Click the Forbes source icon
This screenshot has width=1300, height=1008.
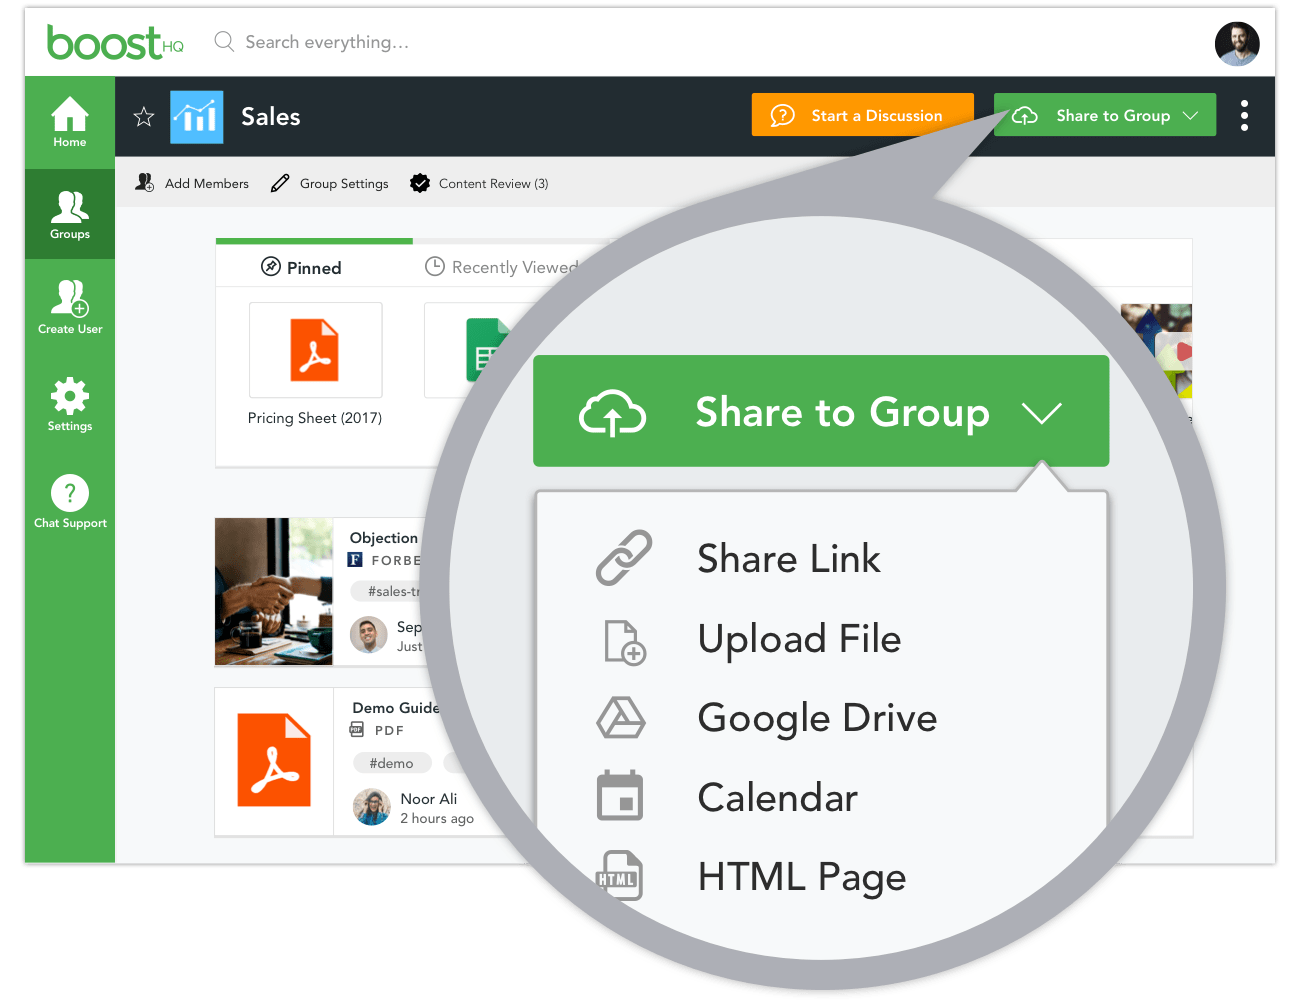[x=355, y=560]
